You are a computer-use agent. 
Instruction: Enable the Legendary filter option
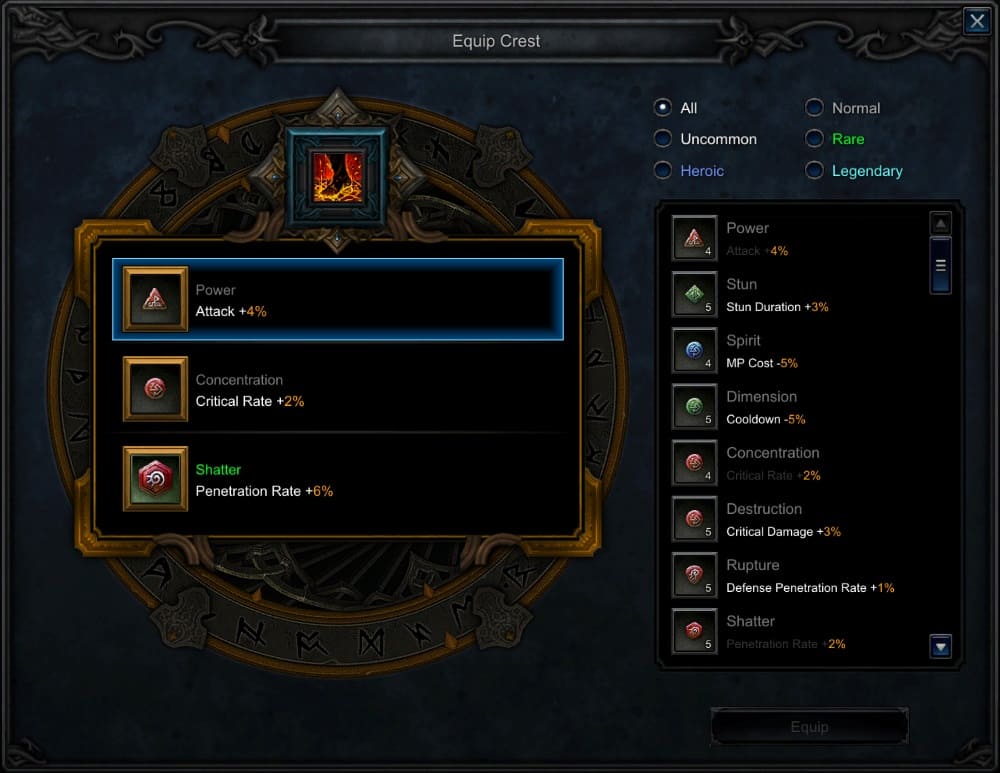(x=814, y=170)
